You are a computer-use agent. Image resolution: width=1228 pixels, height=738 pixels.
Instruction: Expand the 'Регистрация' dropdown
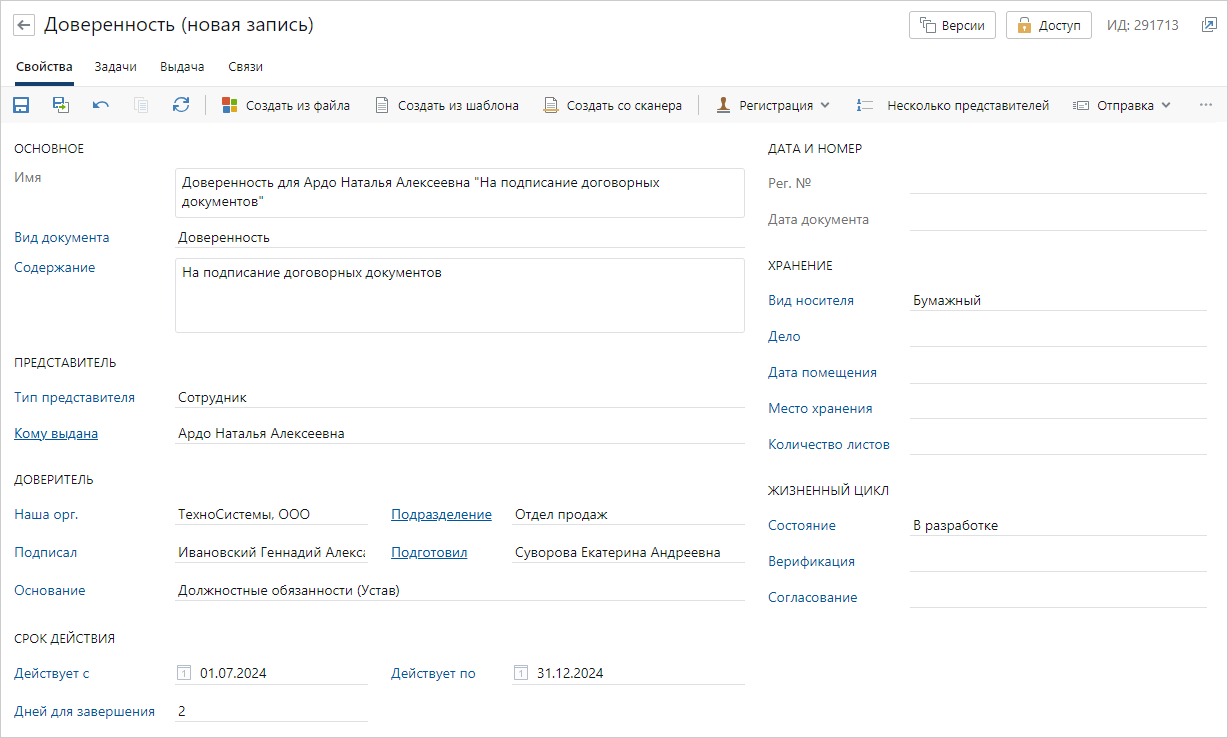tap(773, 105)
